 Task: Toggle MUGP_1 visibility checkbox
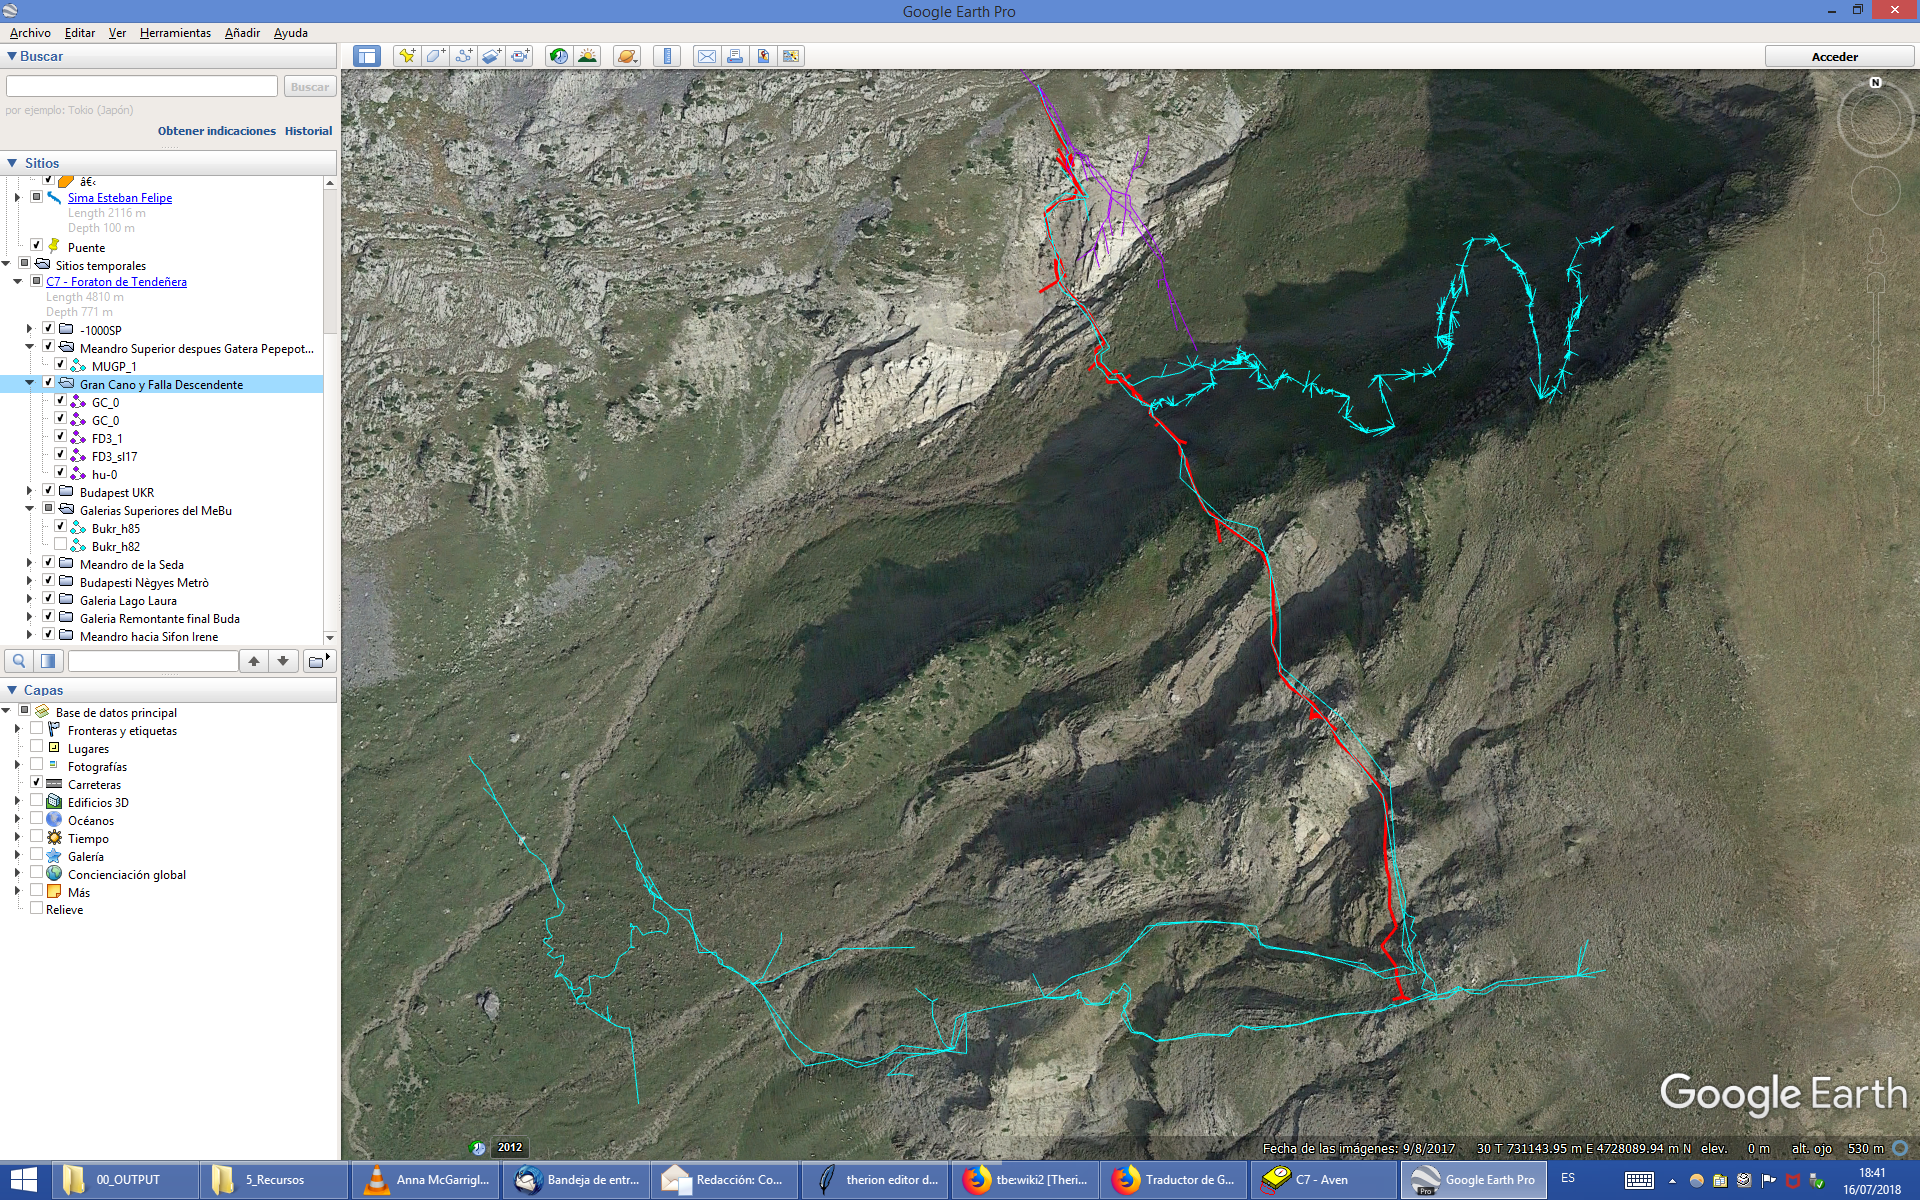61,365
